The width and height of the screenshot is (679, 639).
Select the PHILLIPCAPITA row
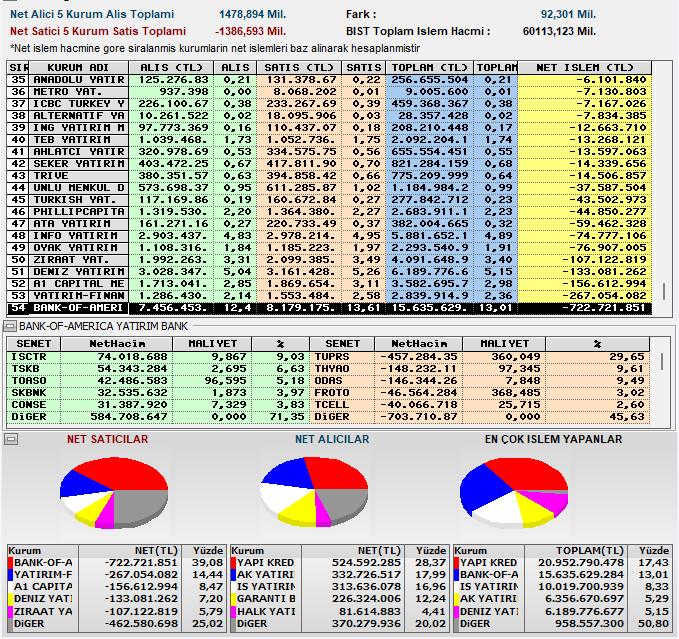click(329, 212)
